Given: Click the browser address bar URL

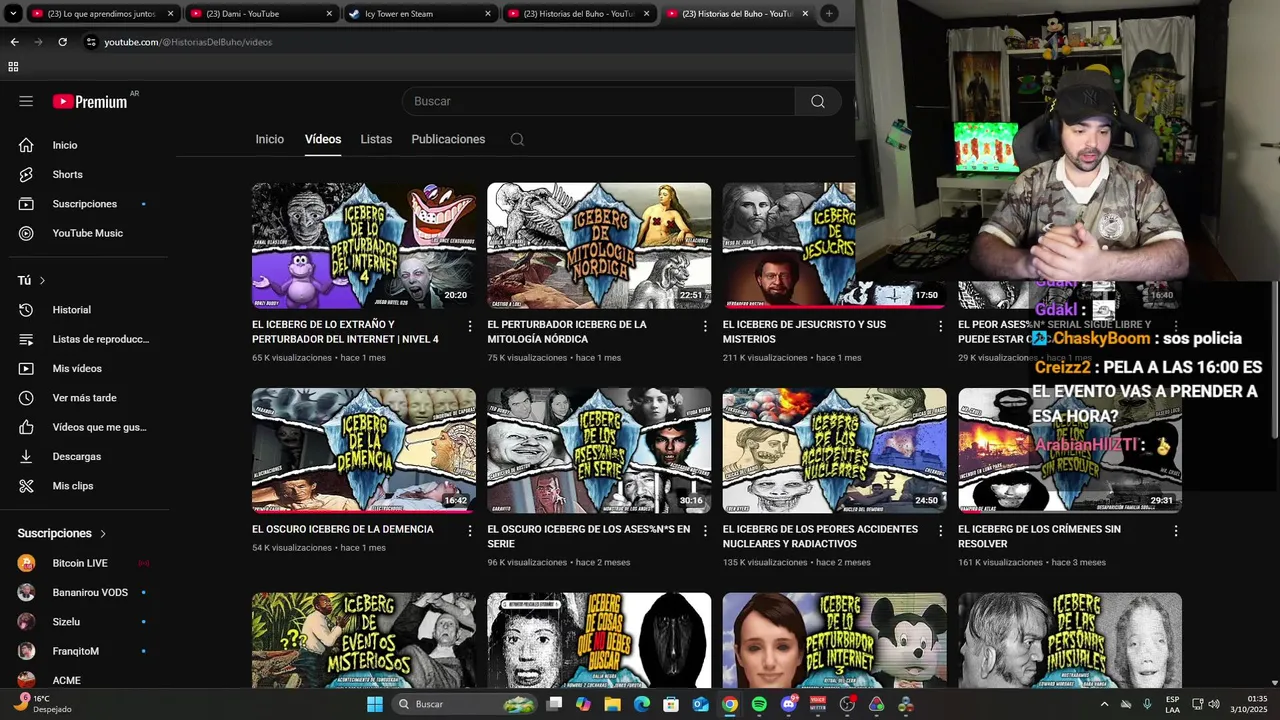Looking at the screenshot, I should [188, 42].
